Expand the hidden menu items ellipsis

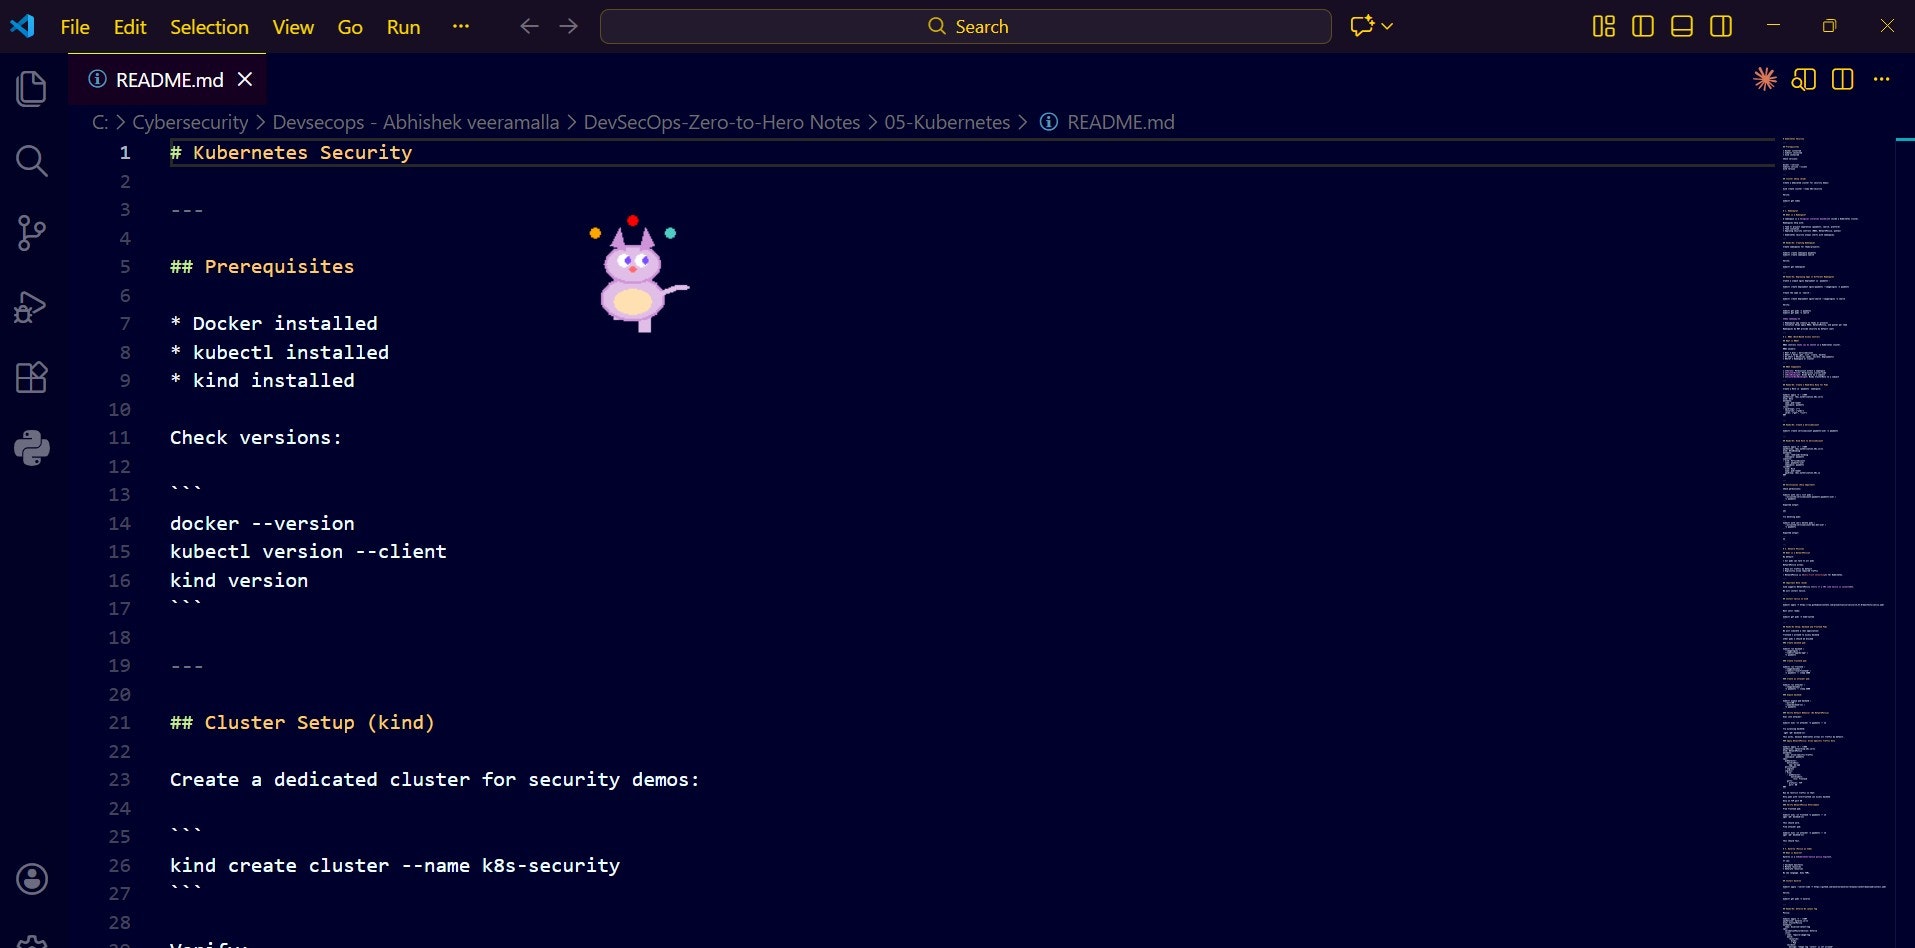coord(461,27)
